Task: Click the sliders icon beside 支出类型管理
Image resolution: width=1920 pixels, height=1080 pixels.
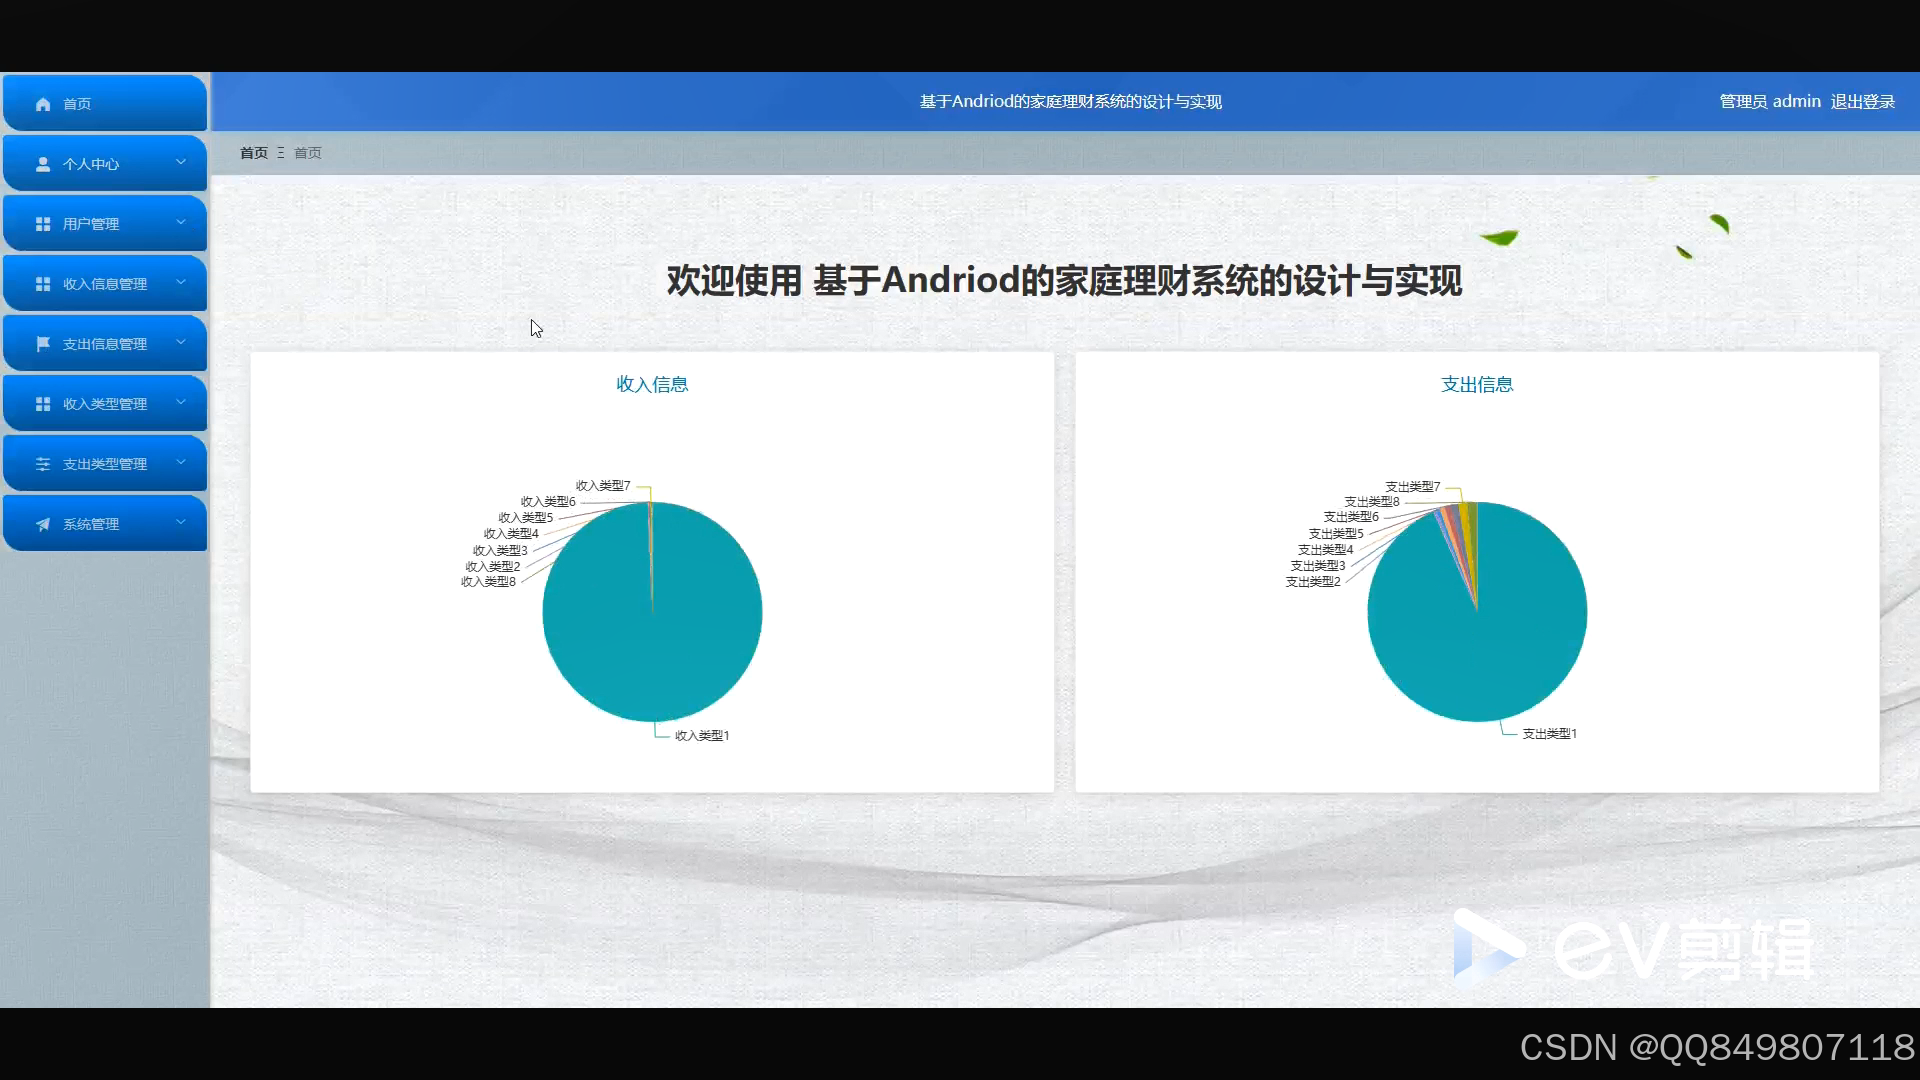Action: pos(43,464)
